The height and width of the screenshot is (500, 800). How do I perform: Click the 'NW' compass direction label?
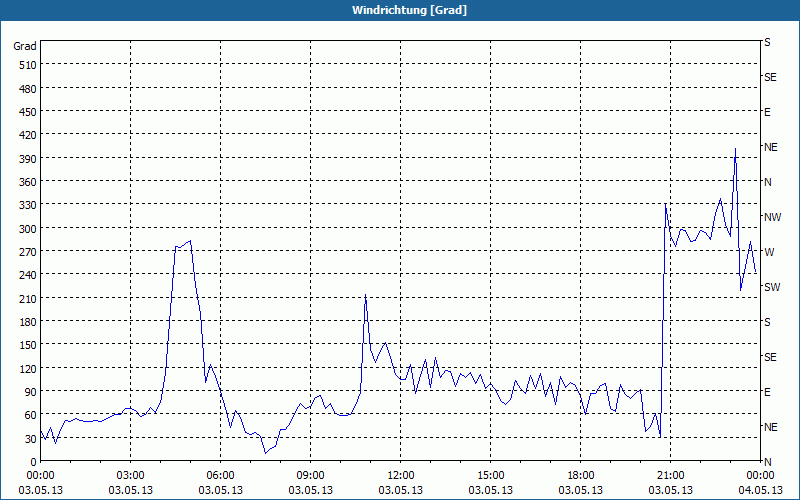click(x=772, y=217)
